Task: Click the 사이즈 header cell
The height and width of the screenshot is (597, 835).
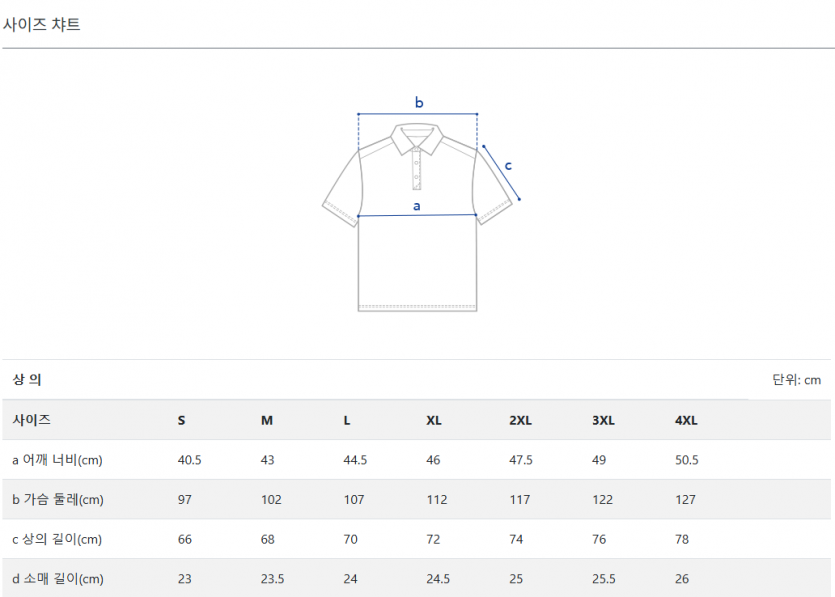Action: [x=32, y=420]
